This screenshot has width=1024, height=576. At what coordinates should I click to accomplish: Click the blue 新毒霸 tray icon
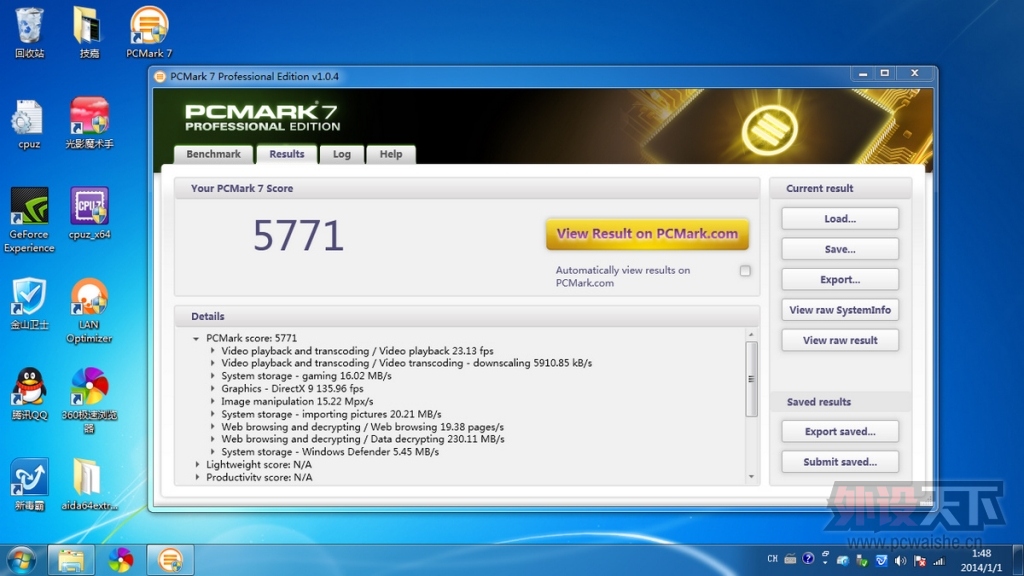tap(881, 560)
